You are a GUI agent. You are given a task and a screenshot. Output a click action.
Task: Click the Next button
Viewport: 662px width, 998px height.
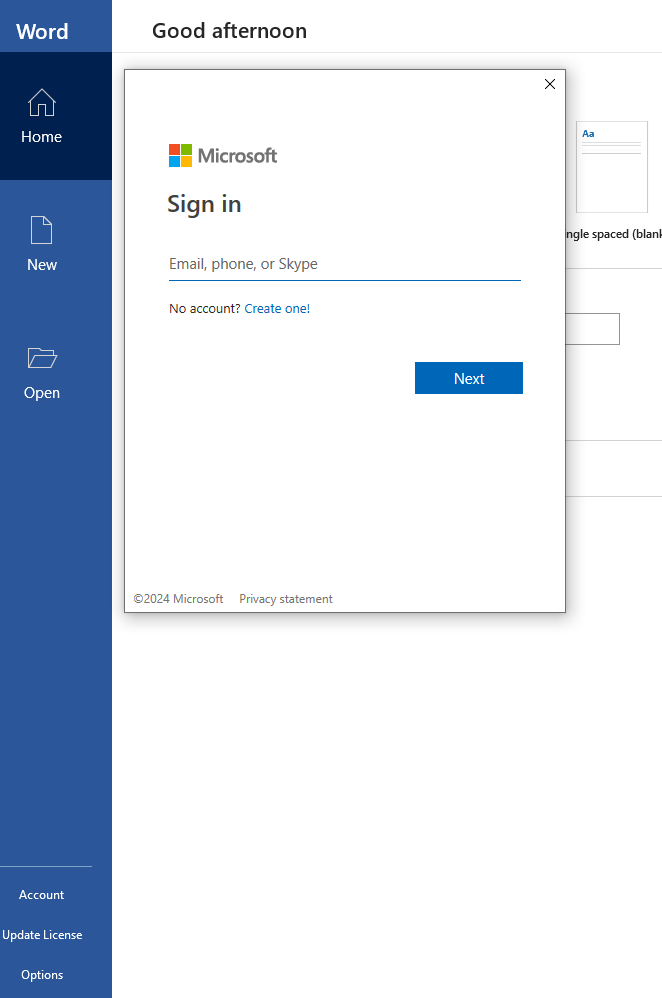[x=468, y=378]
